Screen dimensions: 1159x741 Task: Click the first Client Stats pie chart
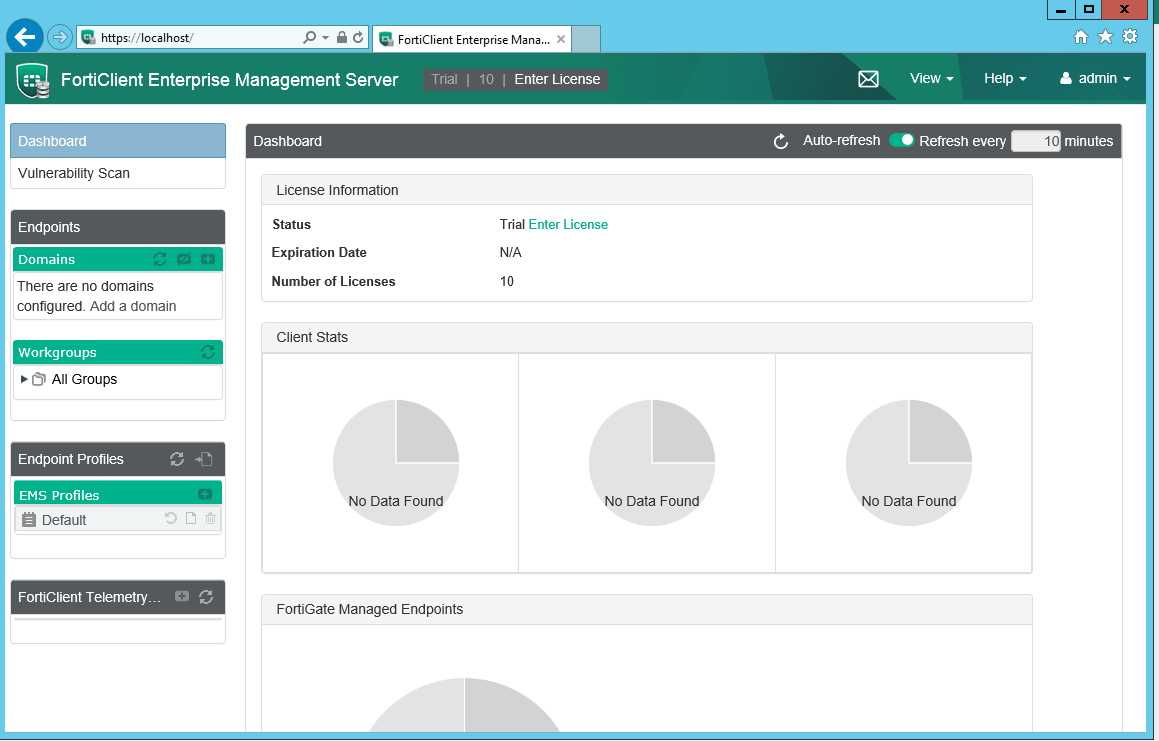pos(396,463)
